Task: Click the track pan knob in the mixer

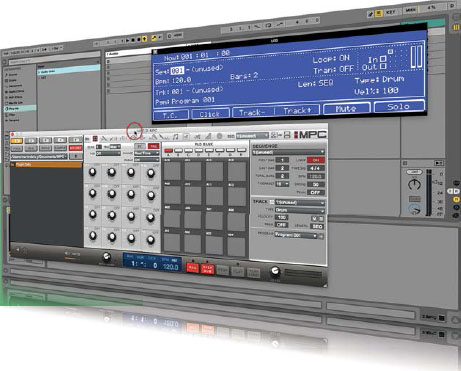Action: pyautogui.click(x=414, y=184)
